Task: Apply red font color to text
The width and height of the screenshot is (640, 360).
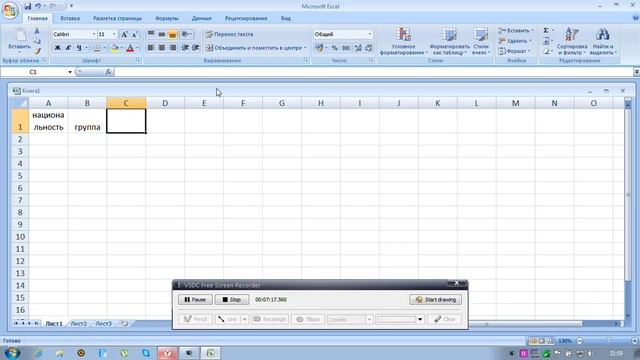Action: pyautogui.click(x=130, y=48)
